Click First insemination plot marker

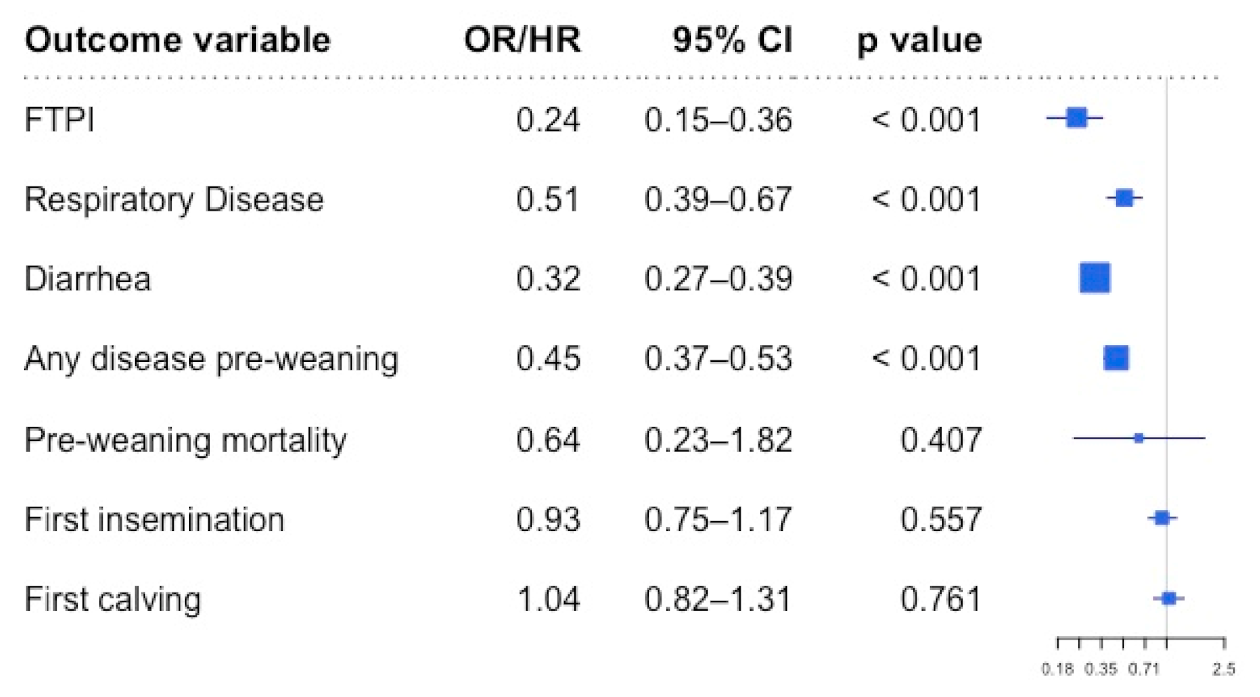coord(1162,518)
